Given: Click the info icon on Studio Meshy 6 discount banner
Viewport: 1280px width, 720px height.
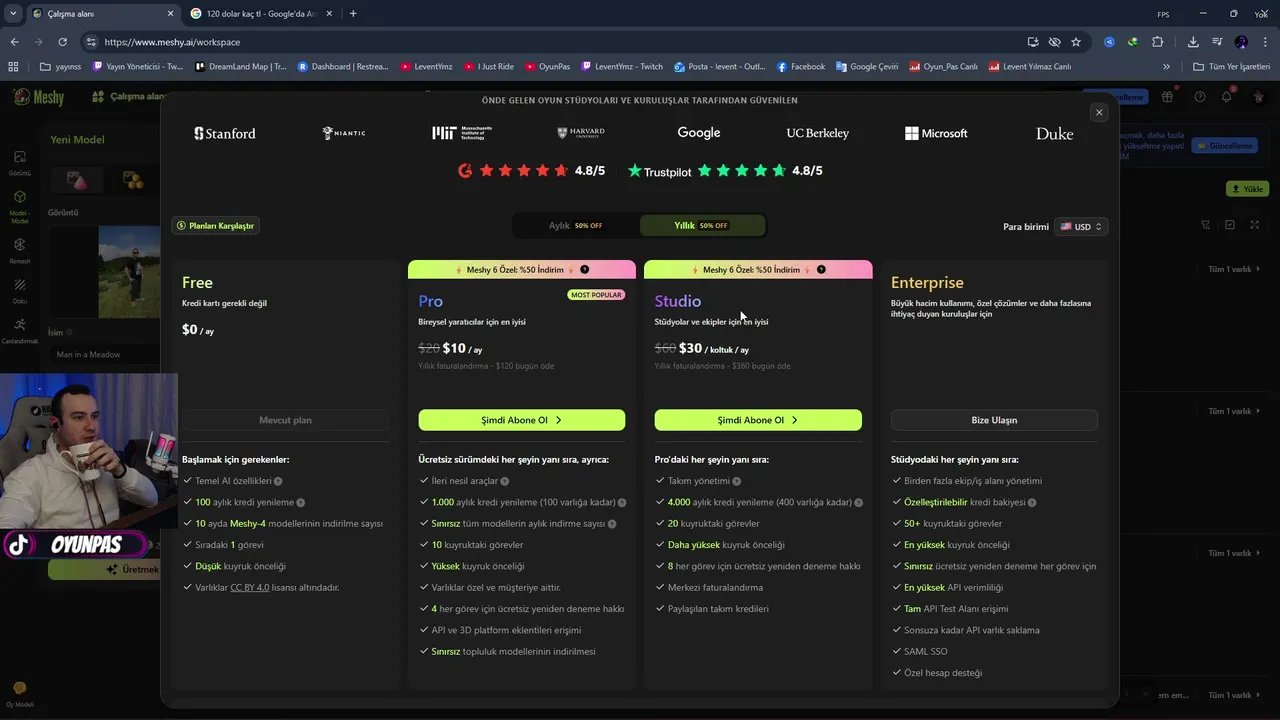Looking at the screenshot, I should (821, 270).
